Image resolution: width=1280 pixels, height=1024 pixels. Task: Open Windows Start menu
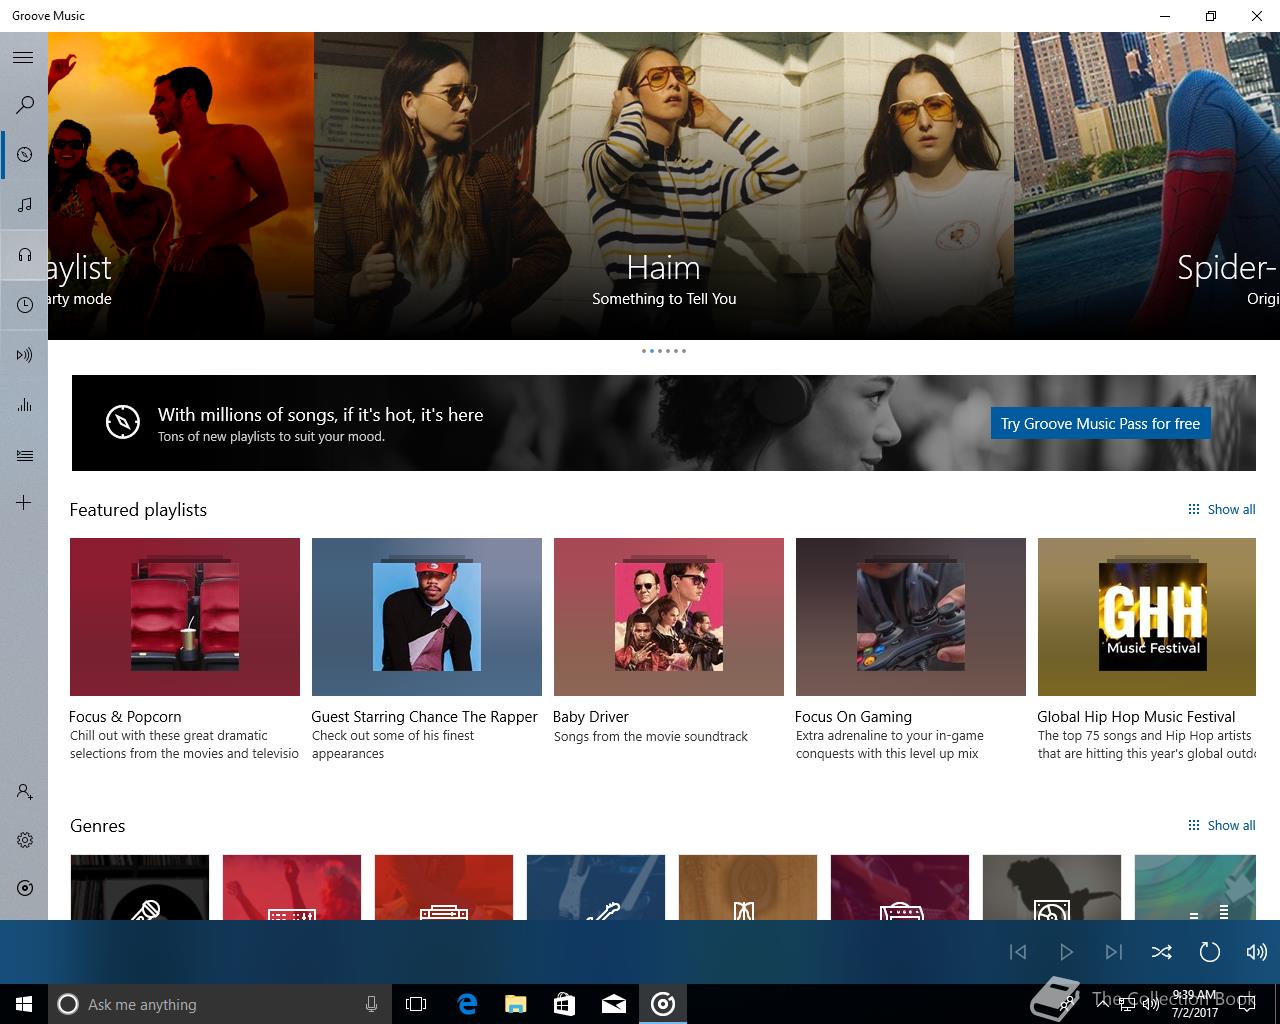click(x=24, y=1004)
